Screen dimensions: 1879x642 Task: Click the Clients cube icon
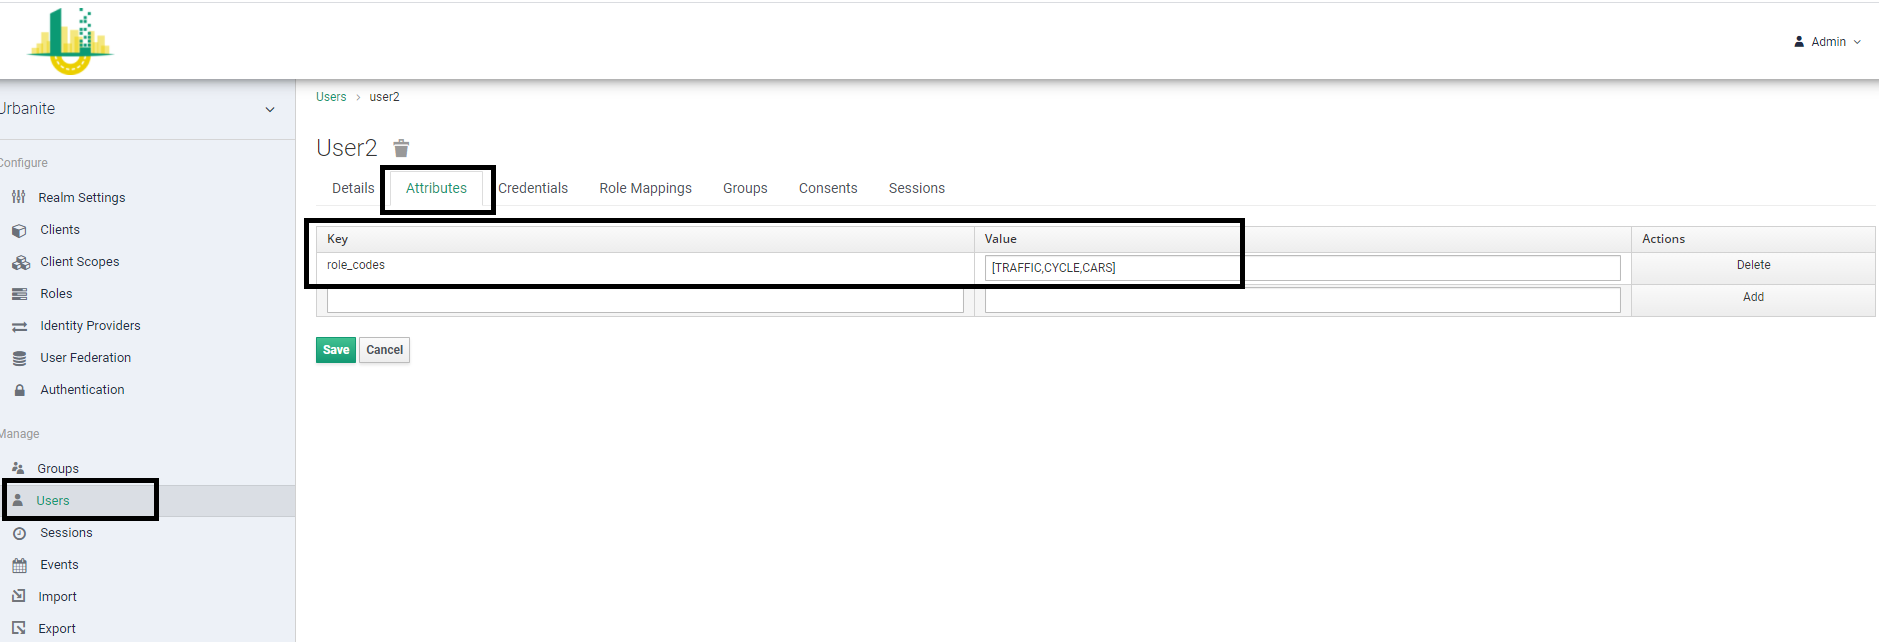pos(19,230)
